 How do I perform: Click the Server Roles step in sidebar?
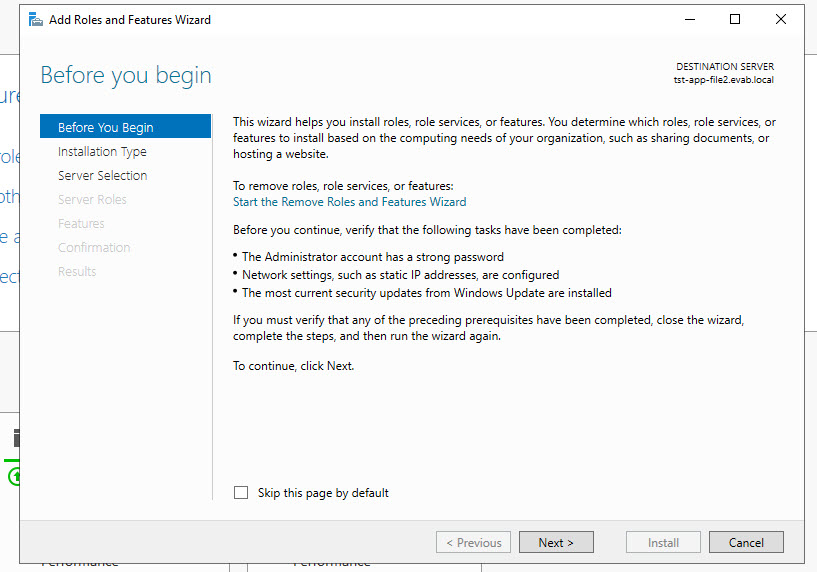pyautogui.click(x=92, y=199)
